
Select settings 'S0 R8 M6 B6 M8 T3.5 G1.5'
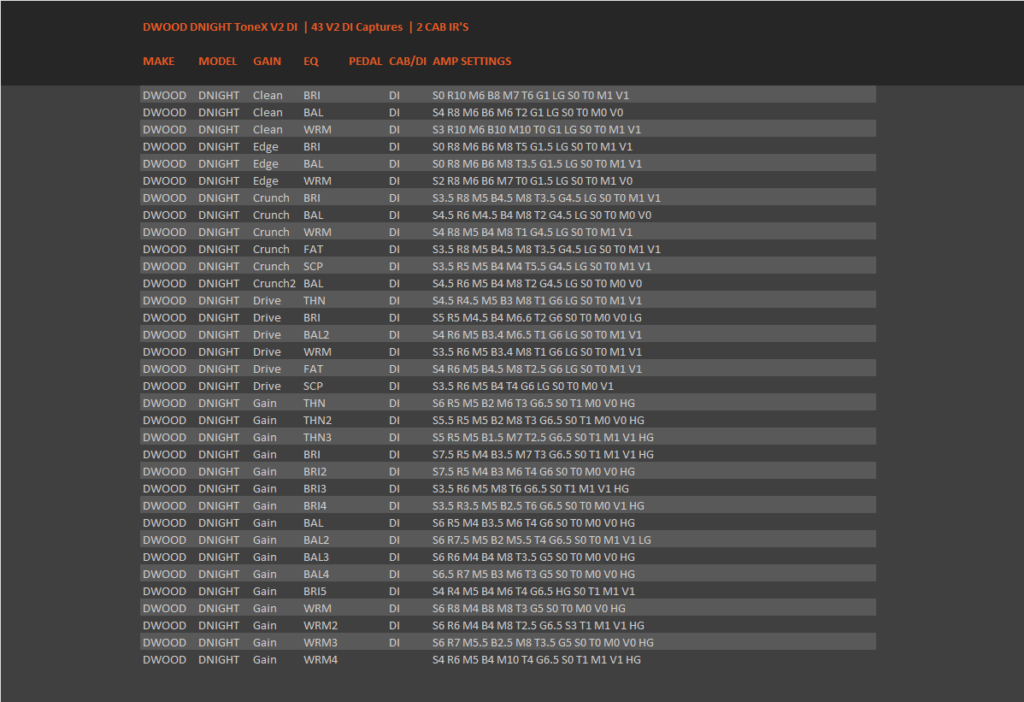pyautogui.click(x=537, y=164)
